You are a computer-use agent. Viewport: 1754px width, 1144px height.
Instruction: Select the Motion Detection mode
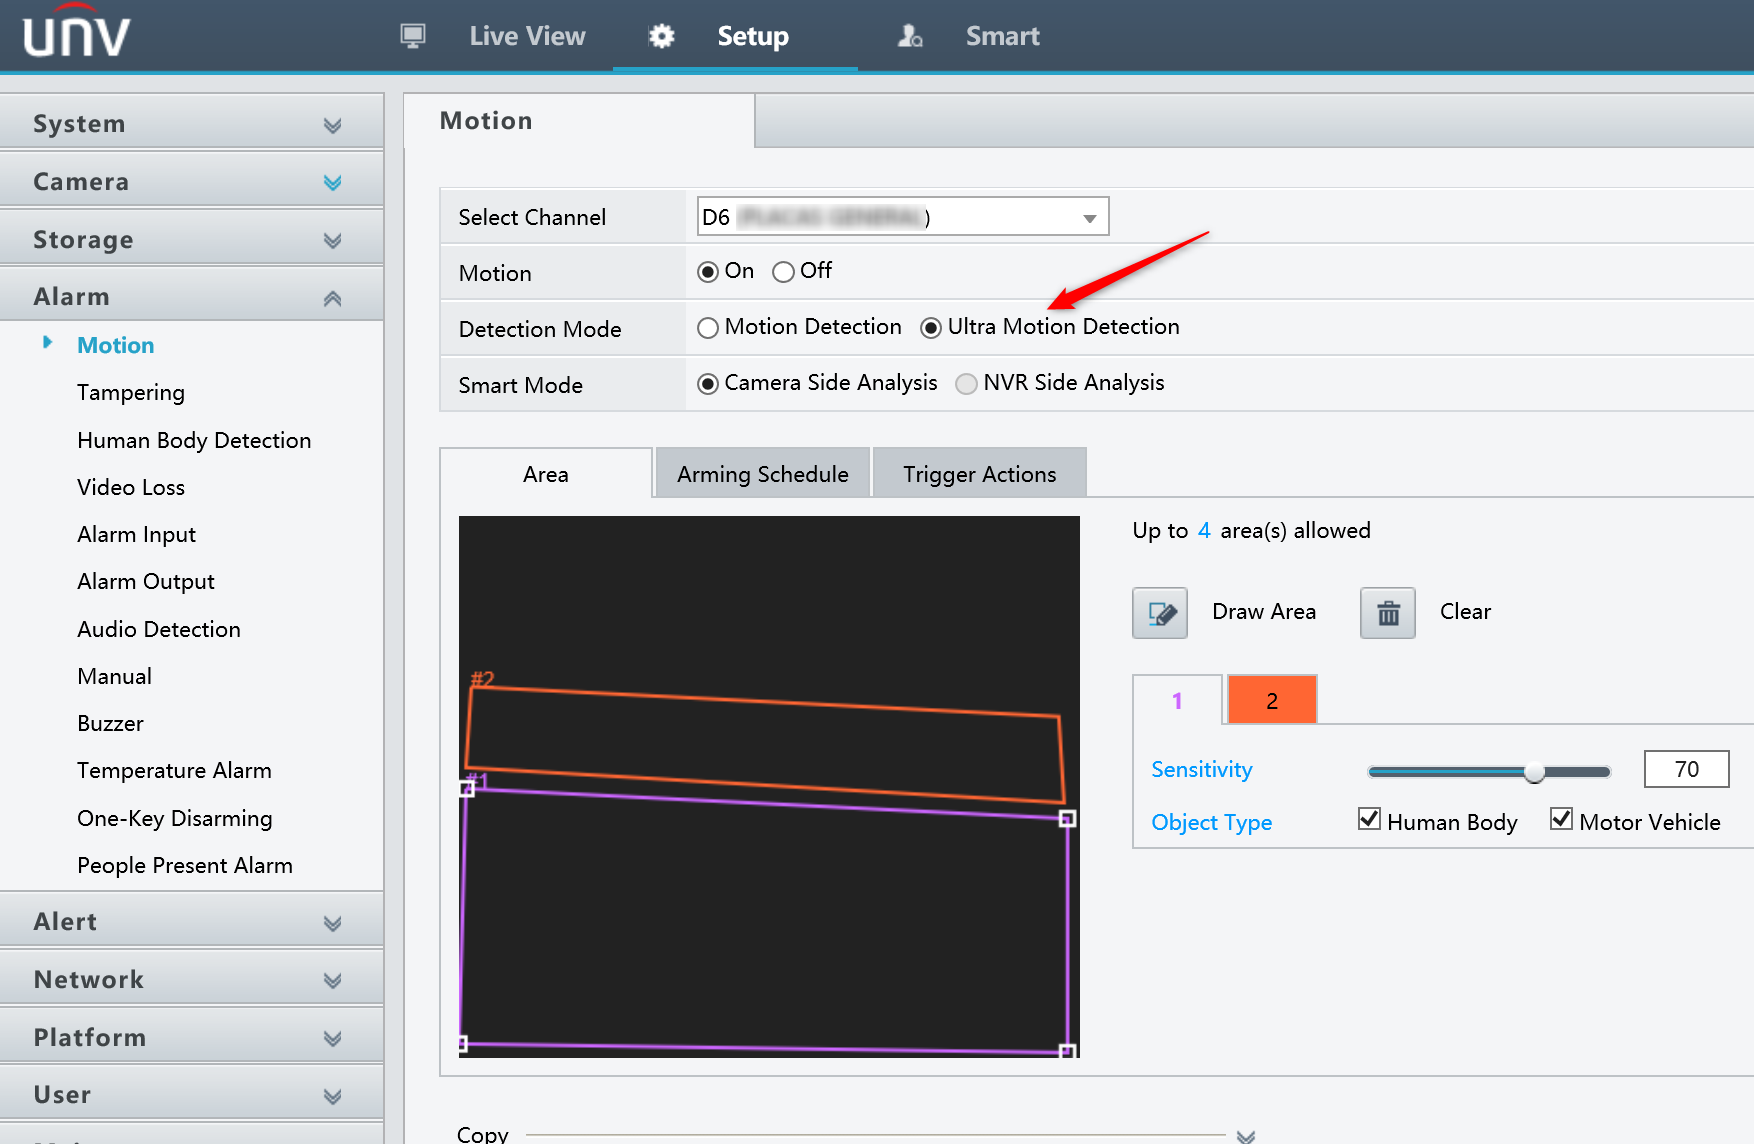(708, 327)
